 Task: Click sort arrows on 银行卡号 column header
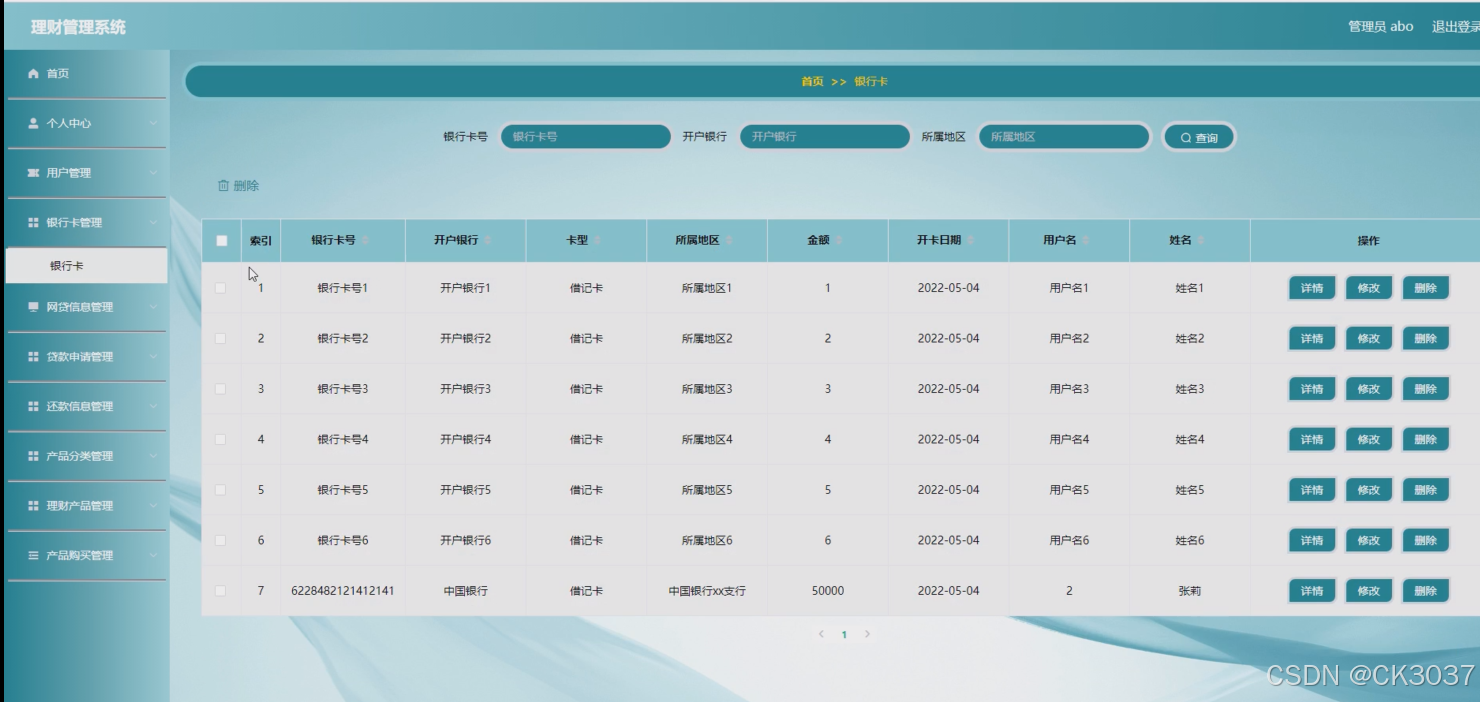pyautogui.click(x=365, y=241)
